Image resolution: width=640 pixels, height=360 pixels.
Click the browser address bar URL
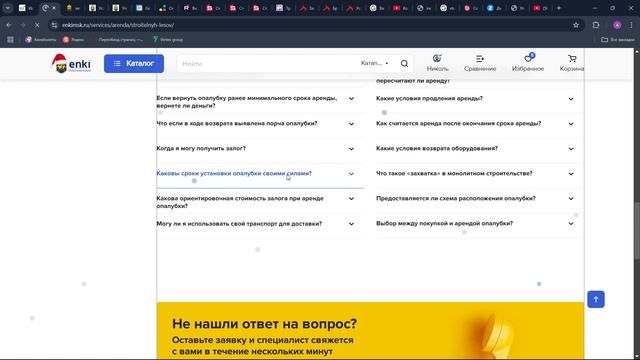pyautogui.click(x=118, y=25)
